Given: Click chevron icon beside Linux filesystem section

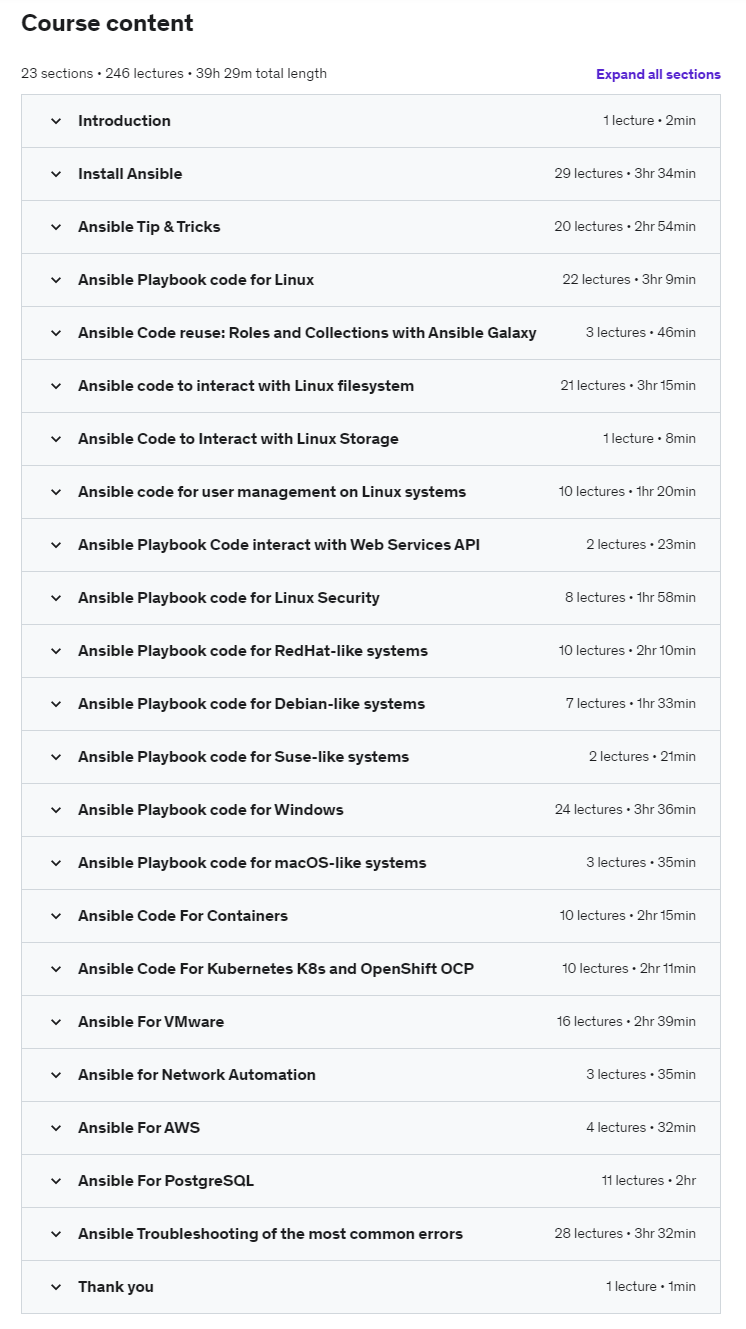Looking at the screenshot, I should coord(56,386).
